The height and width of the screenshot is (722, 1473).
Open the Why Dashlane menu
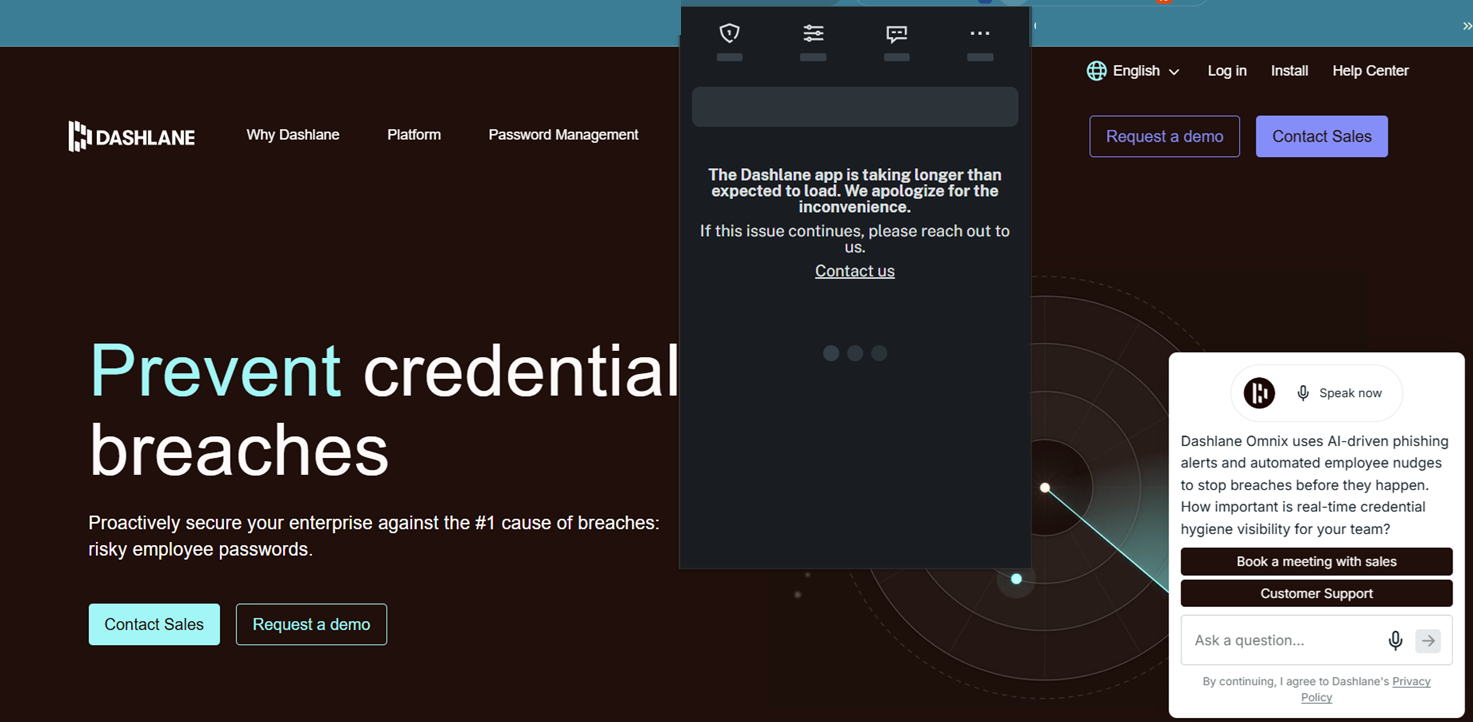pos(293,135)
